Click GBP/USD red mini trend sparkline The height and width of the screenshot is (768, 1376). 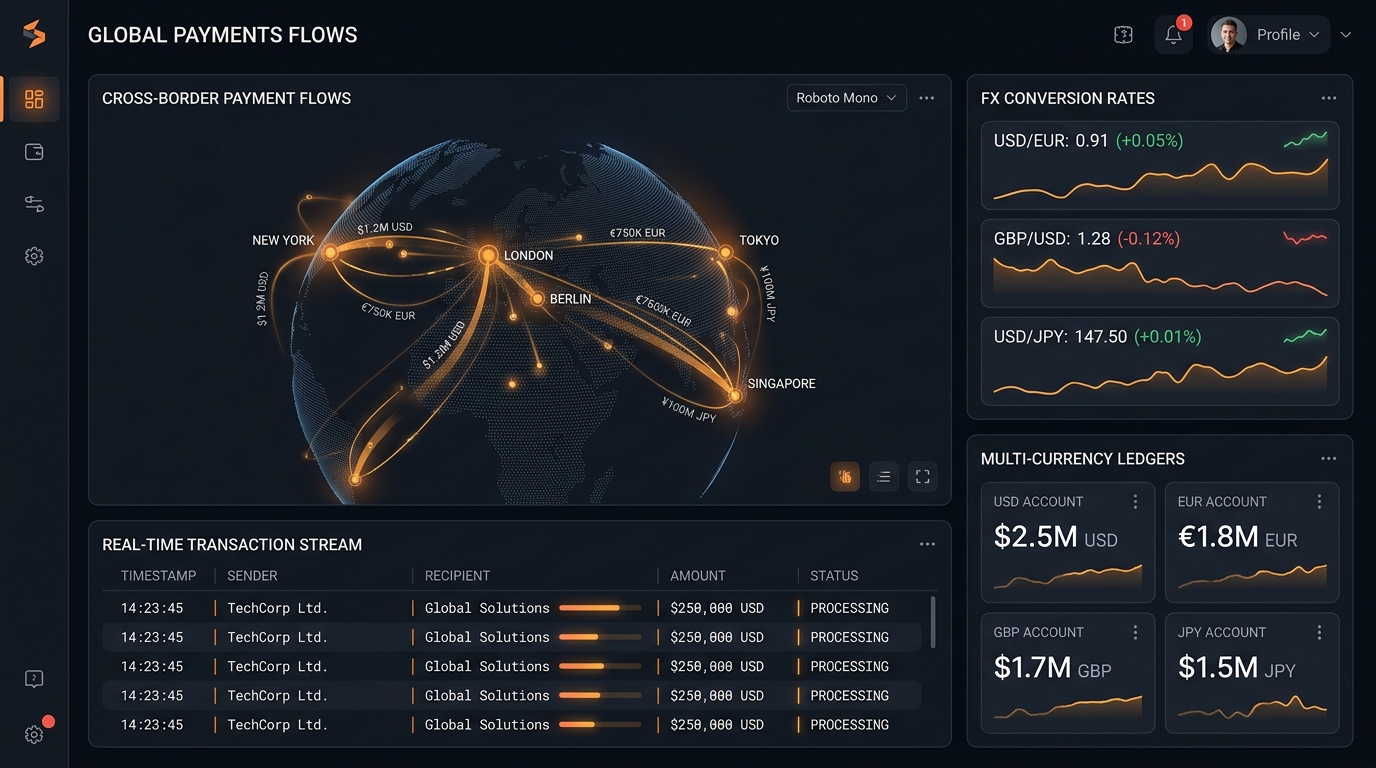coord(1305,238)
